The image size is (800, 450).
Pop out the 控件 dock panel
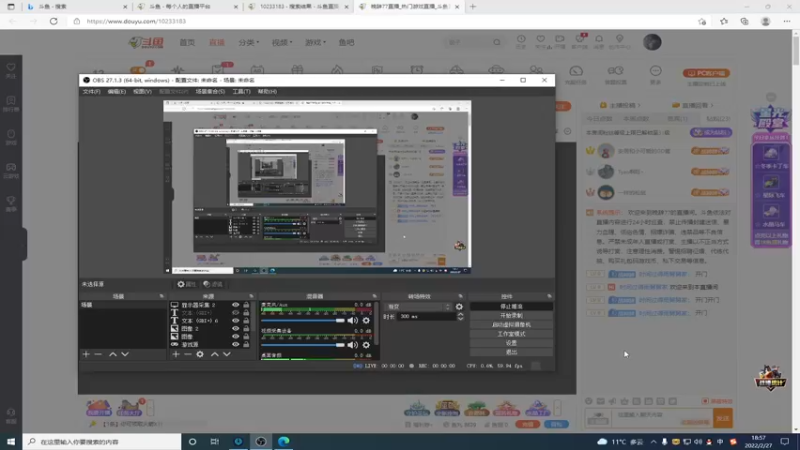click(x=549, y=296)
